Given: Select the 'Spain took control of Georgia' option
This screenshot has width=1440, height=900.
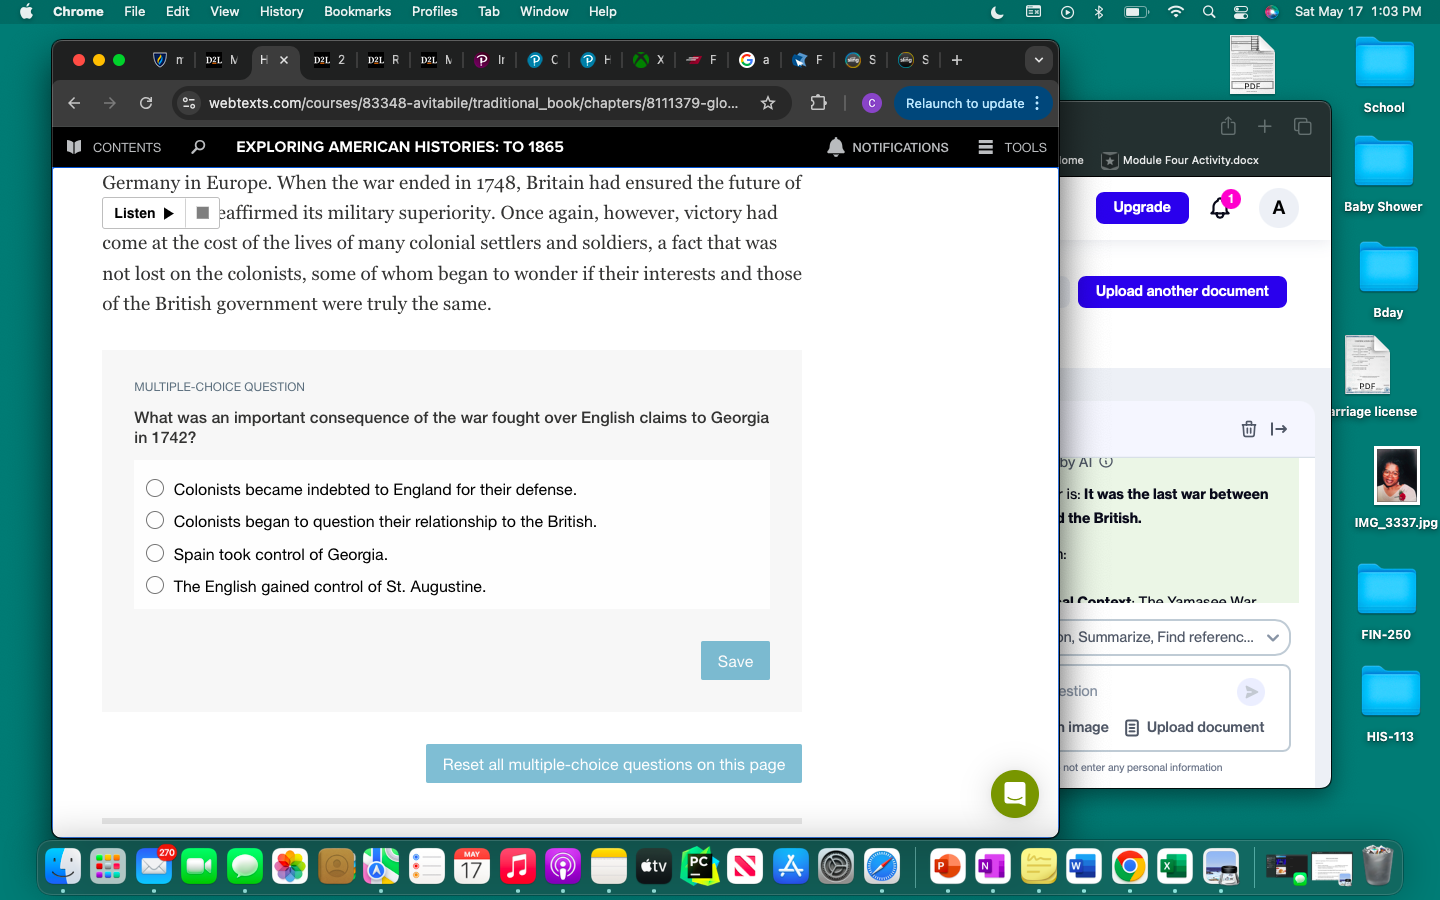Looking at the screenshot, I should click(155, 553).
